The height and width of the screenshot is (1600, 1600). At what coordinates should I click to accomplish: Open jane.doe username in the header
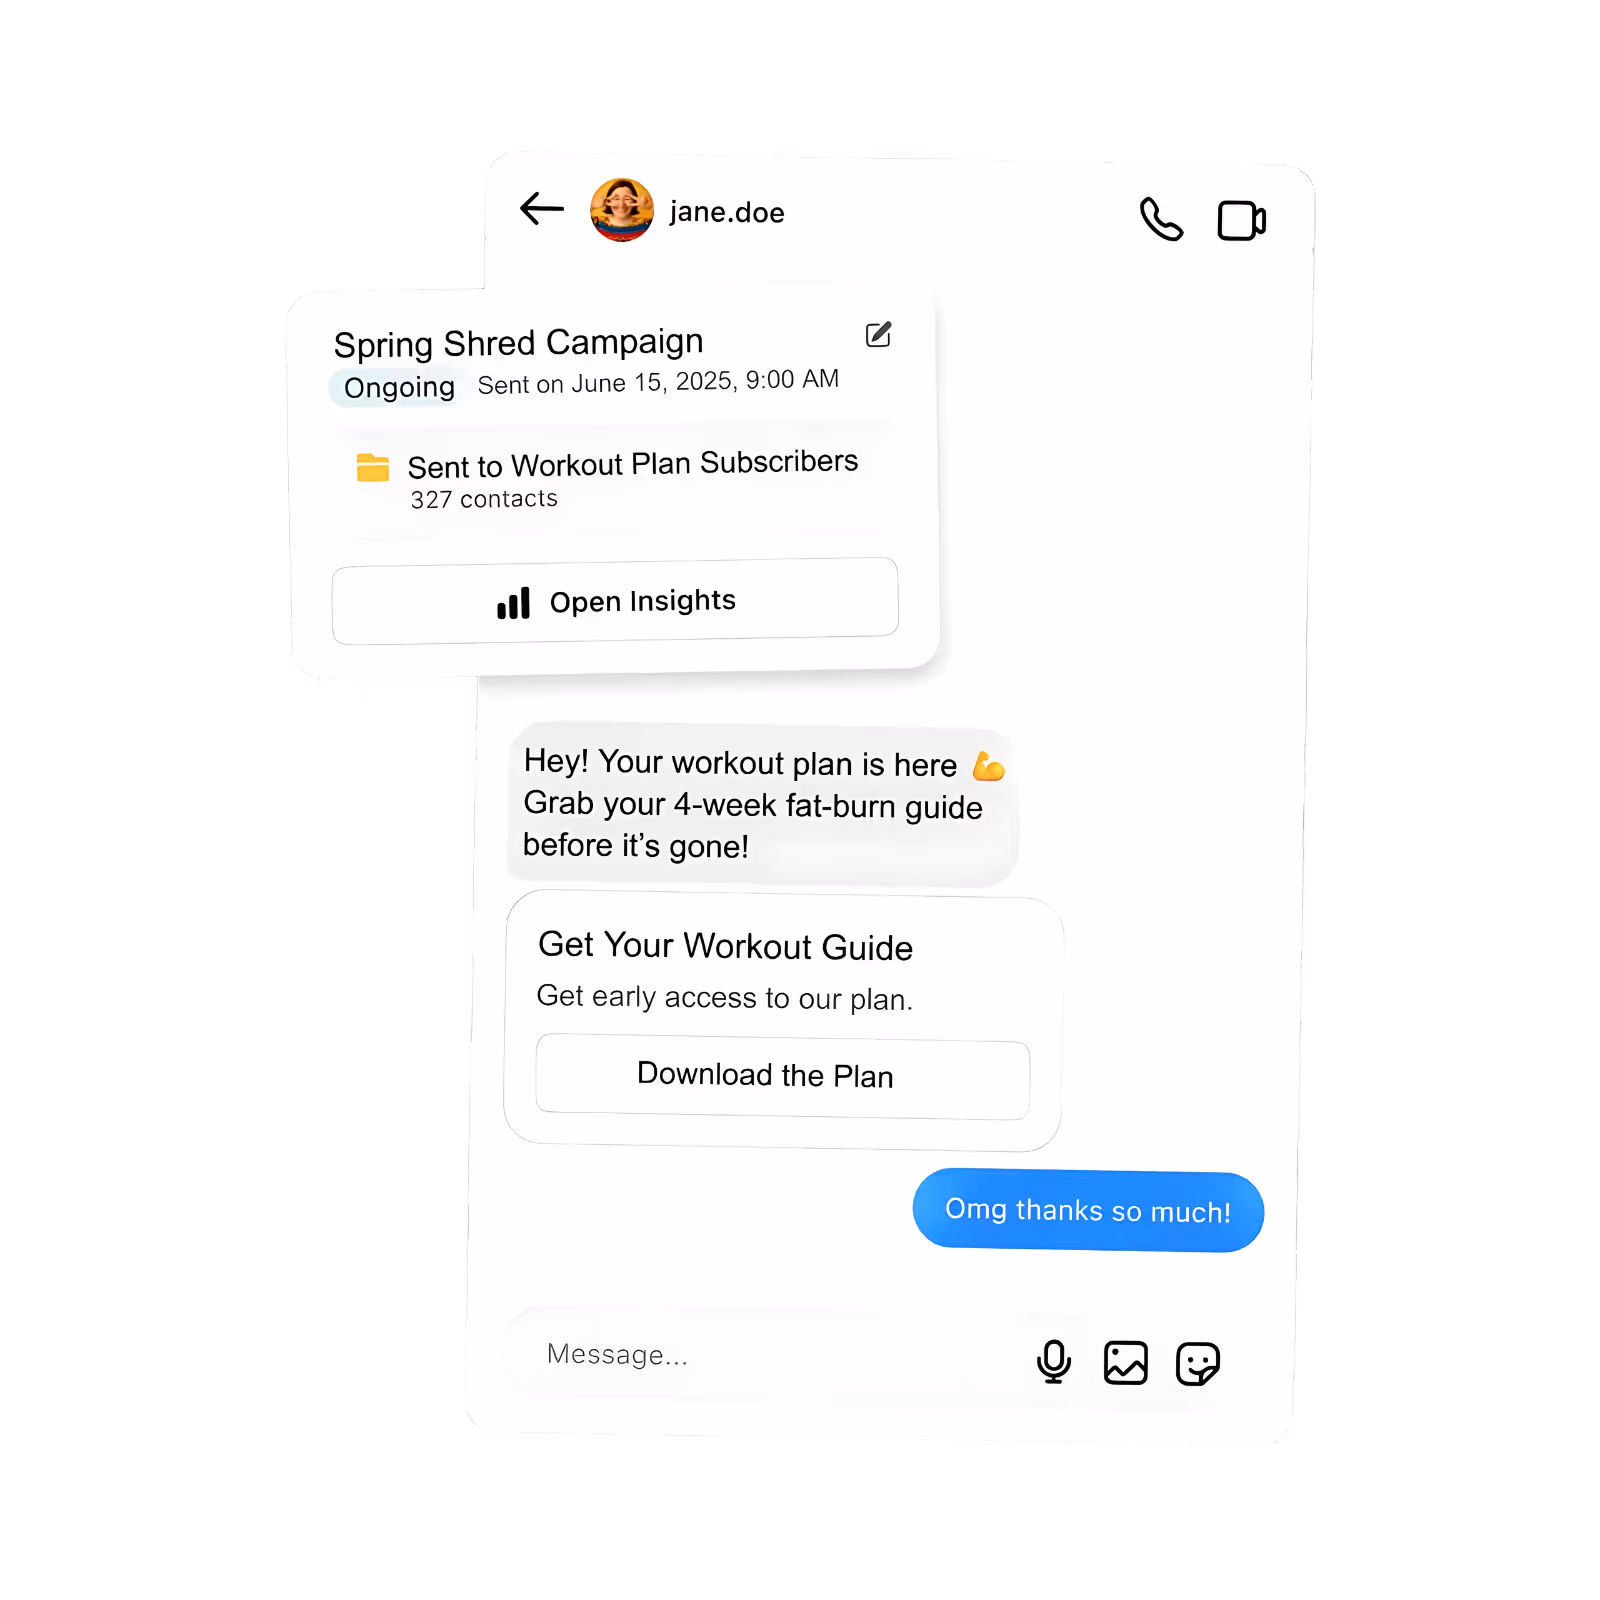pyautogui.click(x=727, y=212)
